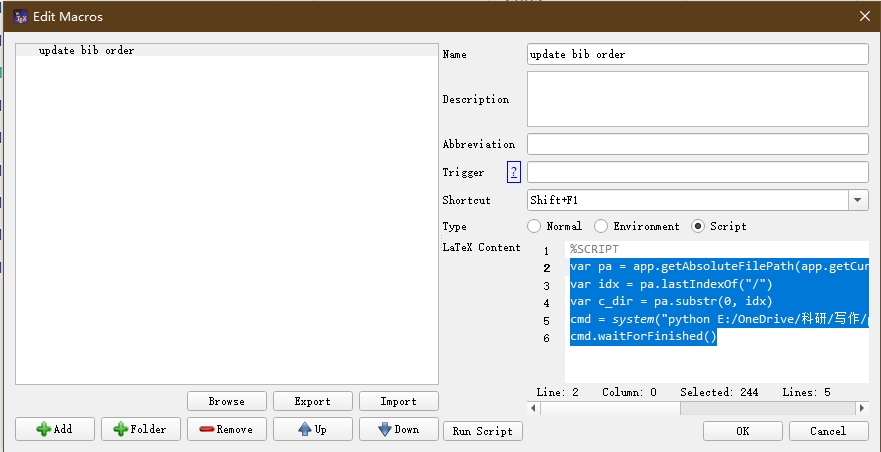Move the macro Down

pos(398,429)
